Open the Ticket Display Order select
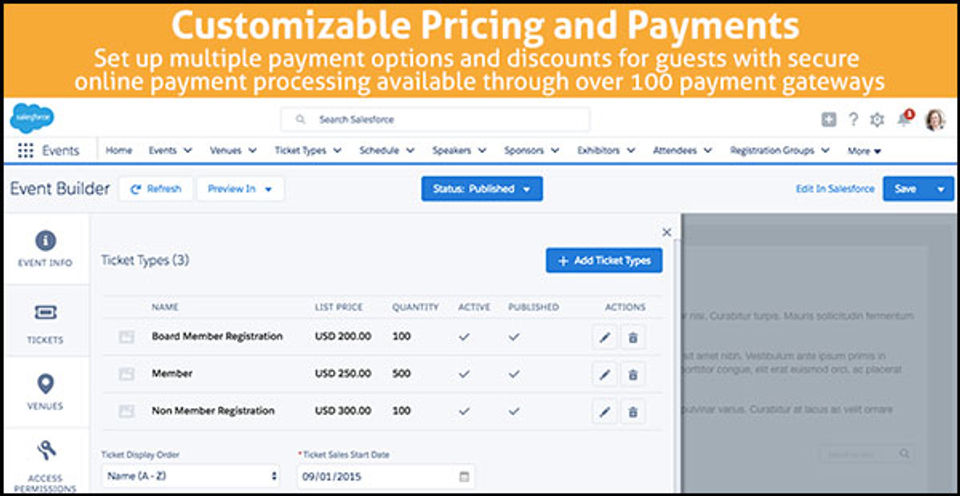The image size is (960, 496). pos(190,476)
